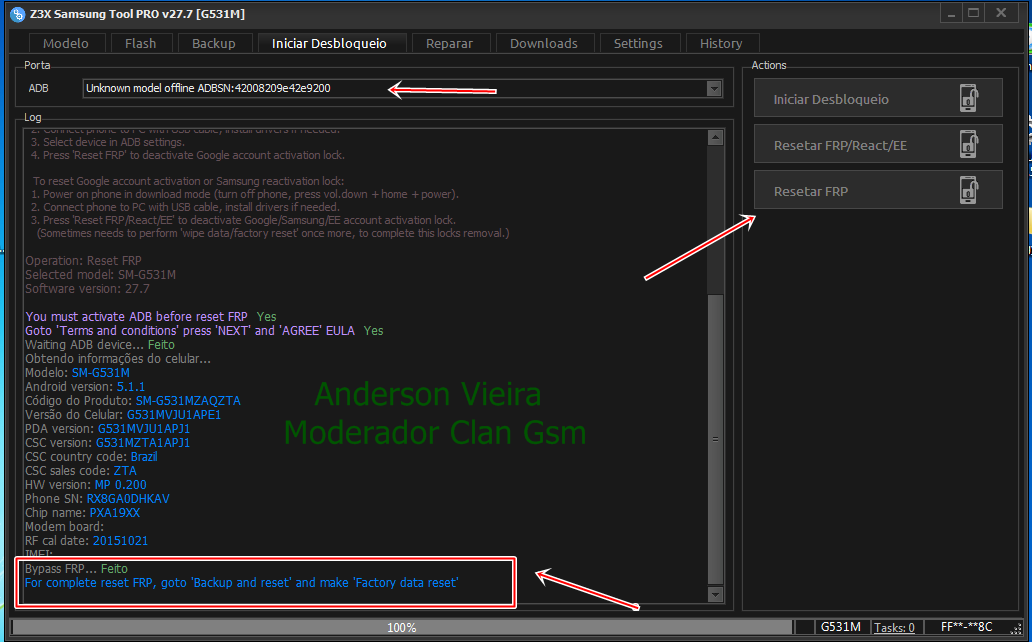Click the 100% progress bar
Screen dimensions: 1032x642
point(402,628)
